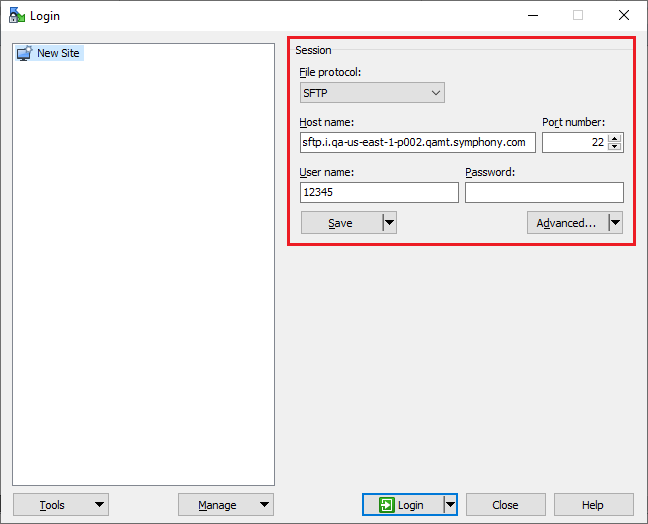Close the Login window with X
Viewport: 648px width, 524px height.
(624, 15)
